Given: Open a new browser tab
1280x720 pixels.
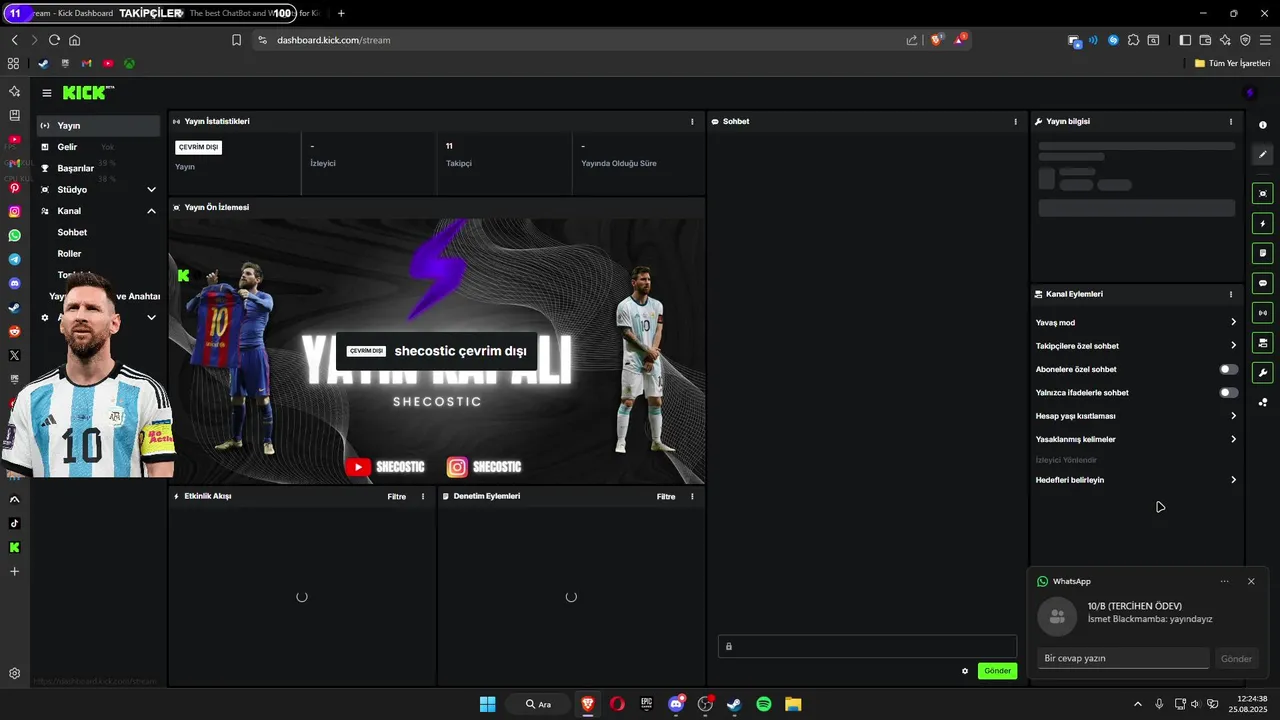Looking at the screenshot, I should click(x=341, y=13).
